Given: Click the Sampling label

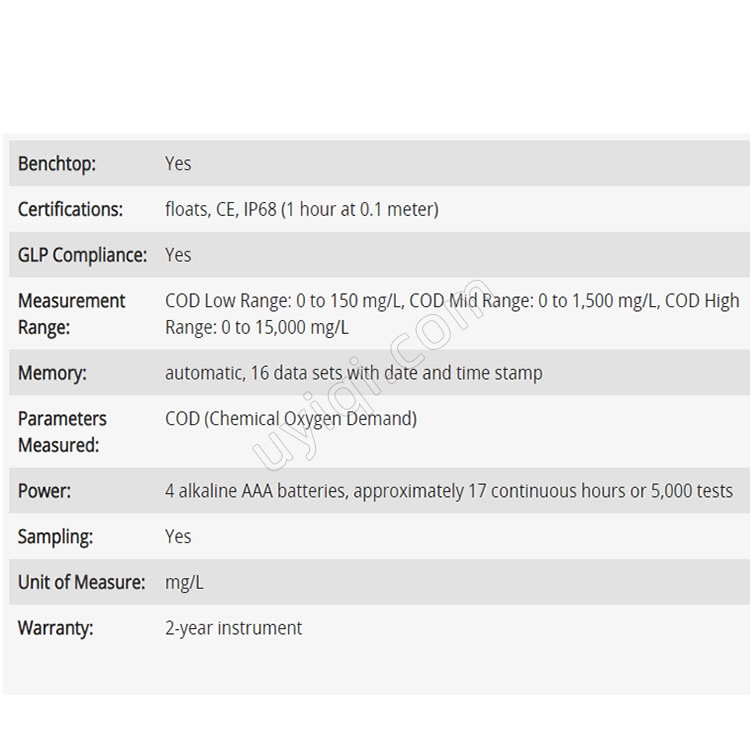Looking at the screenshot, I should 55,537.
